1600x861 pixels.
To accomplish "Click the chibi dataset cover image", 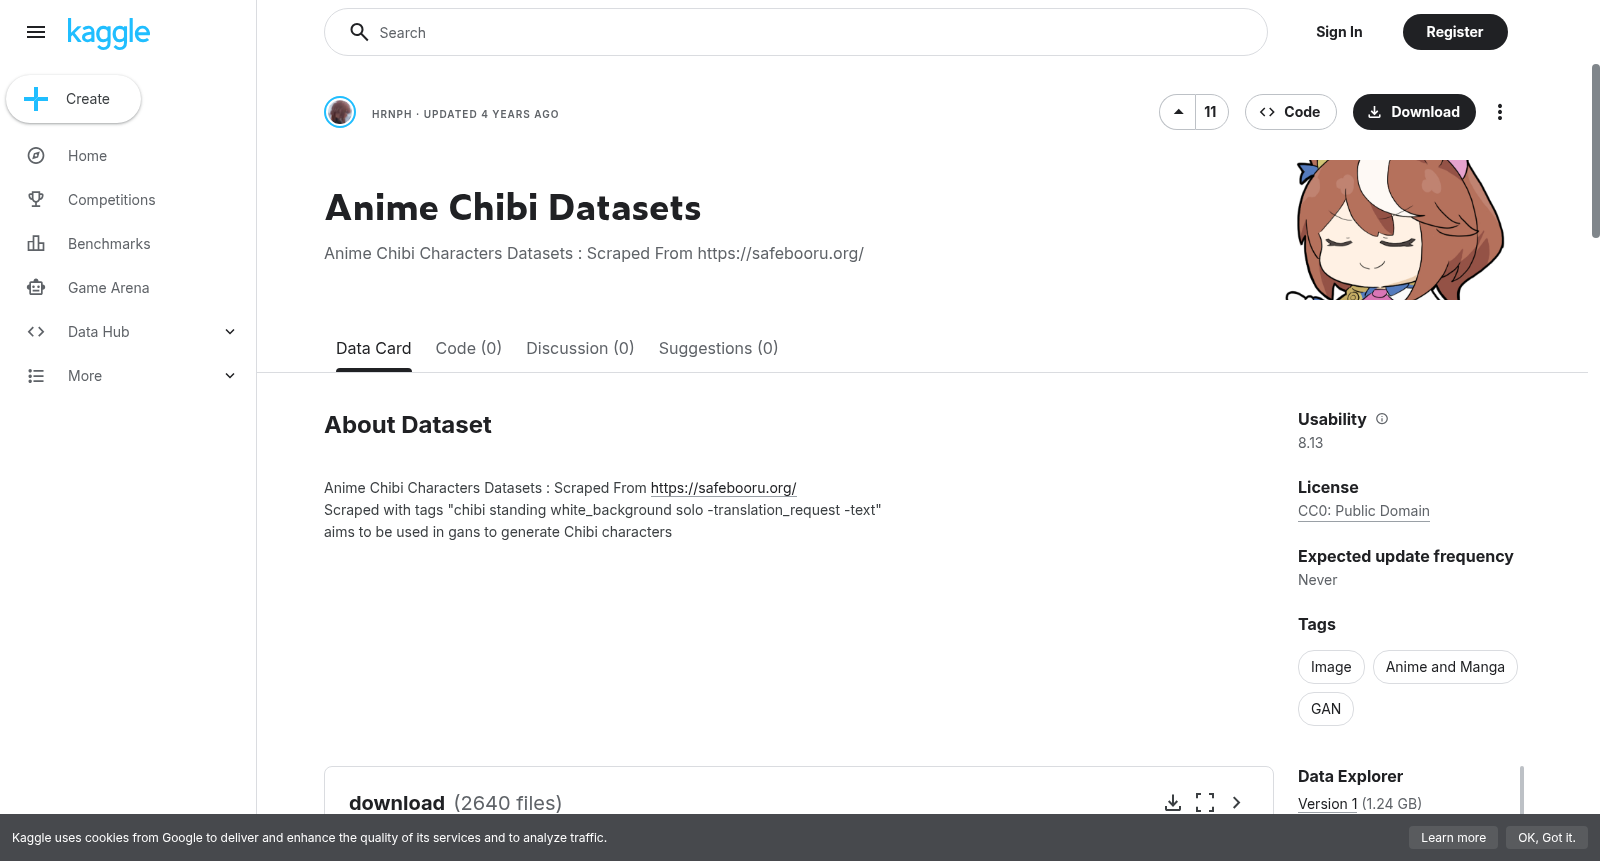I will [1395, 230].
